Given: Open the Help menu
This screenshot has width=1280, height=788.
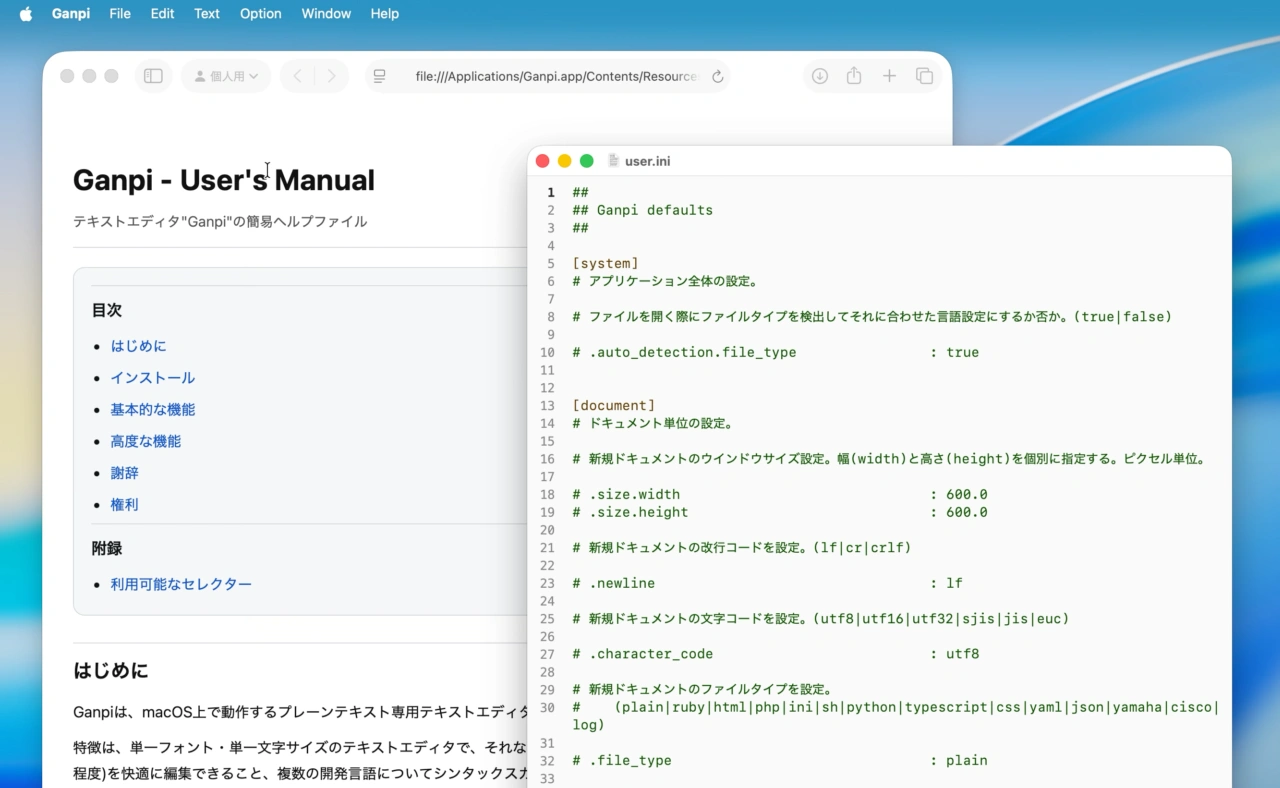Looking at the screenshot, I should 385,14.
